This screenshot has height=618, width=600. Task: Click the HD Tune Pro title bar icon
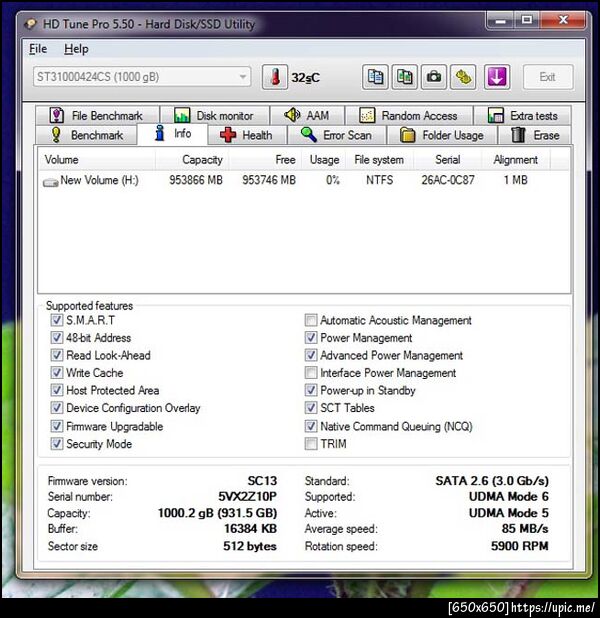click(x=30, y=24)
